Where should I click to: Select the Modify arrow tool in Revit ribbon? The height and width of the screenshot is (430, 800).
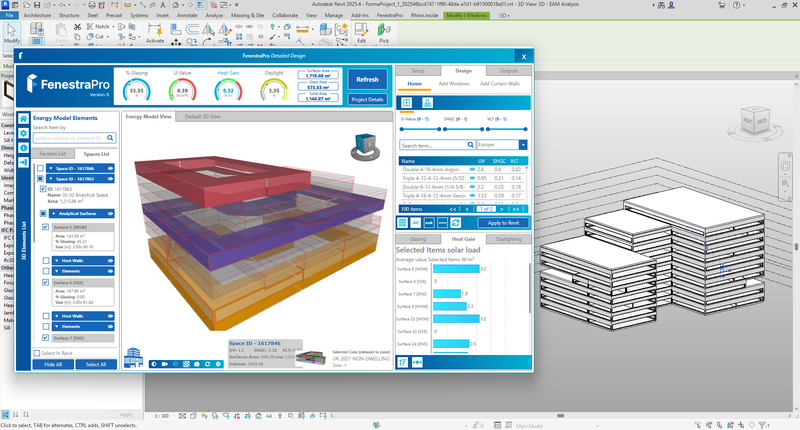pos(12,34)
